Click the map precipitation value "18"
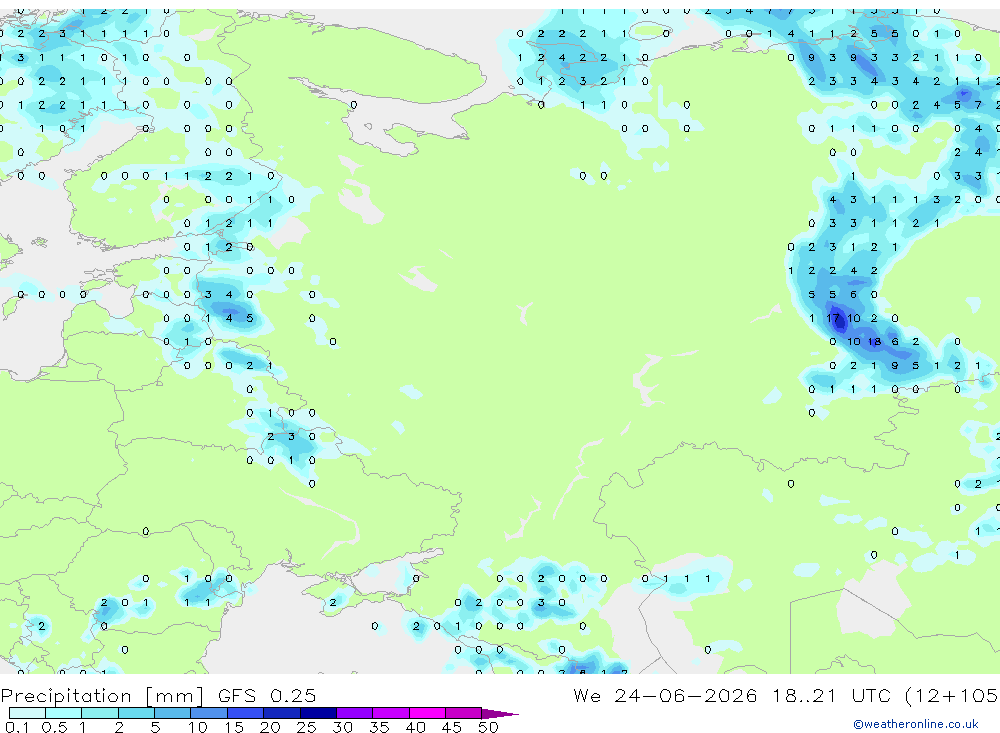The height and width of the screenshot is (733, 1000). coord(874,341)
